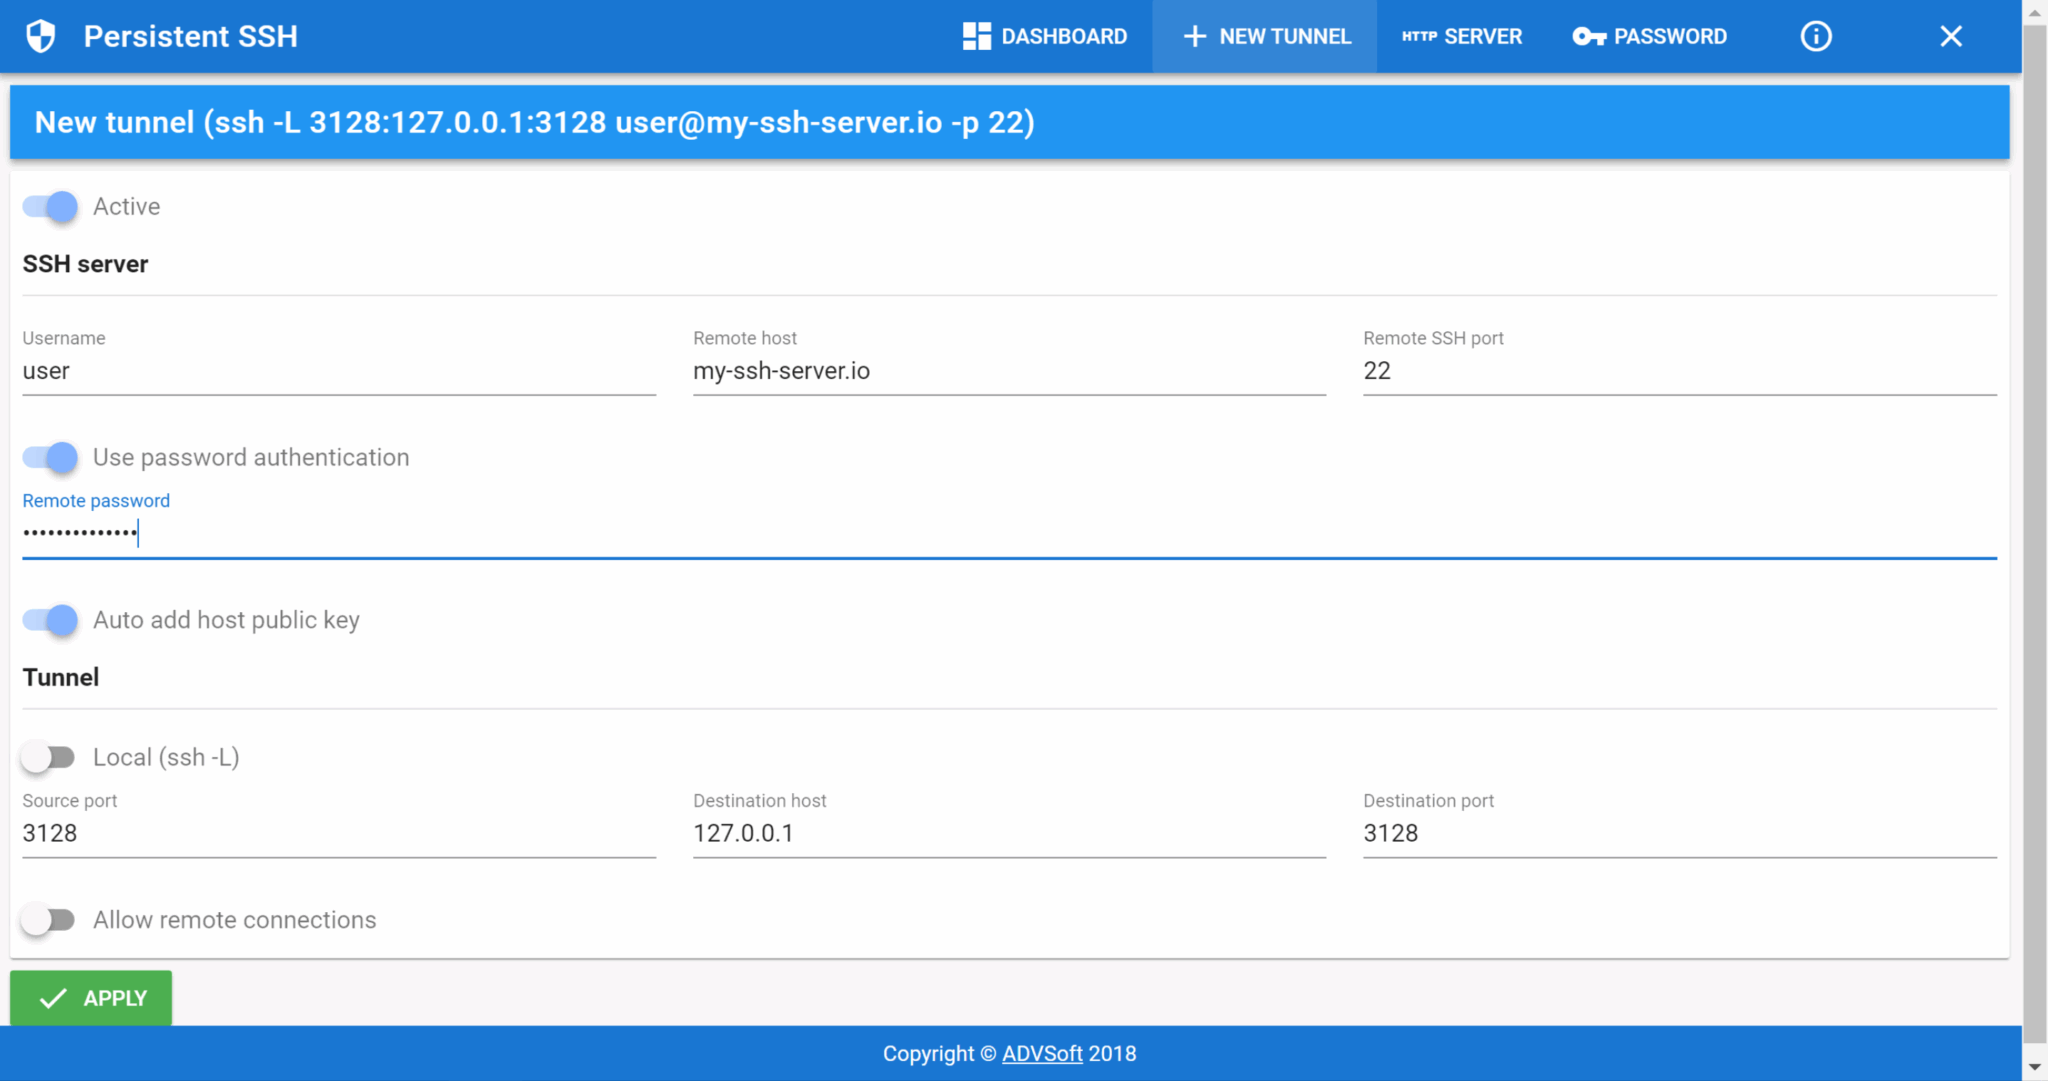Image resolution: width=2048 pixels, height=1081 pixels.
Task: Enable the Local (ssh -L) toggle
Action: click(49, 757)
